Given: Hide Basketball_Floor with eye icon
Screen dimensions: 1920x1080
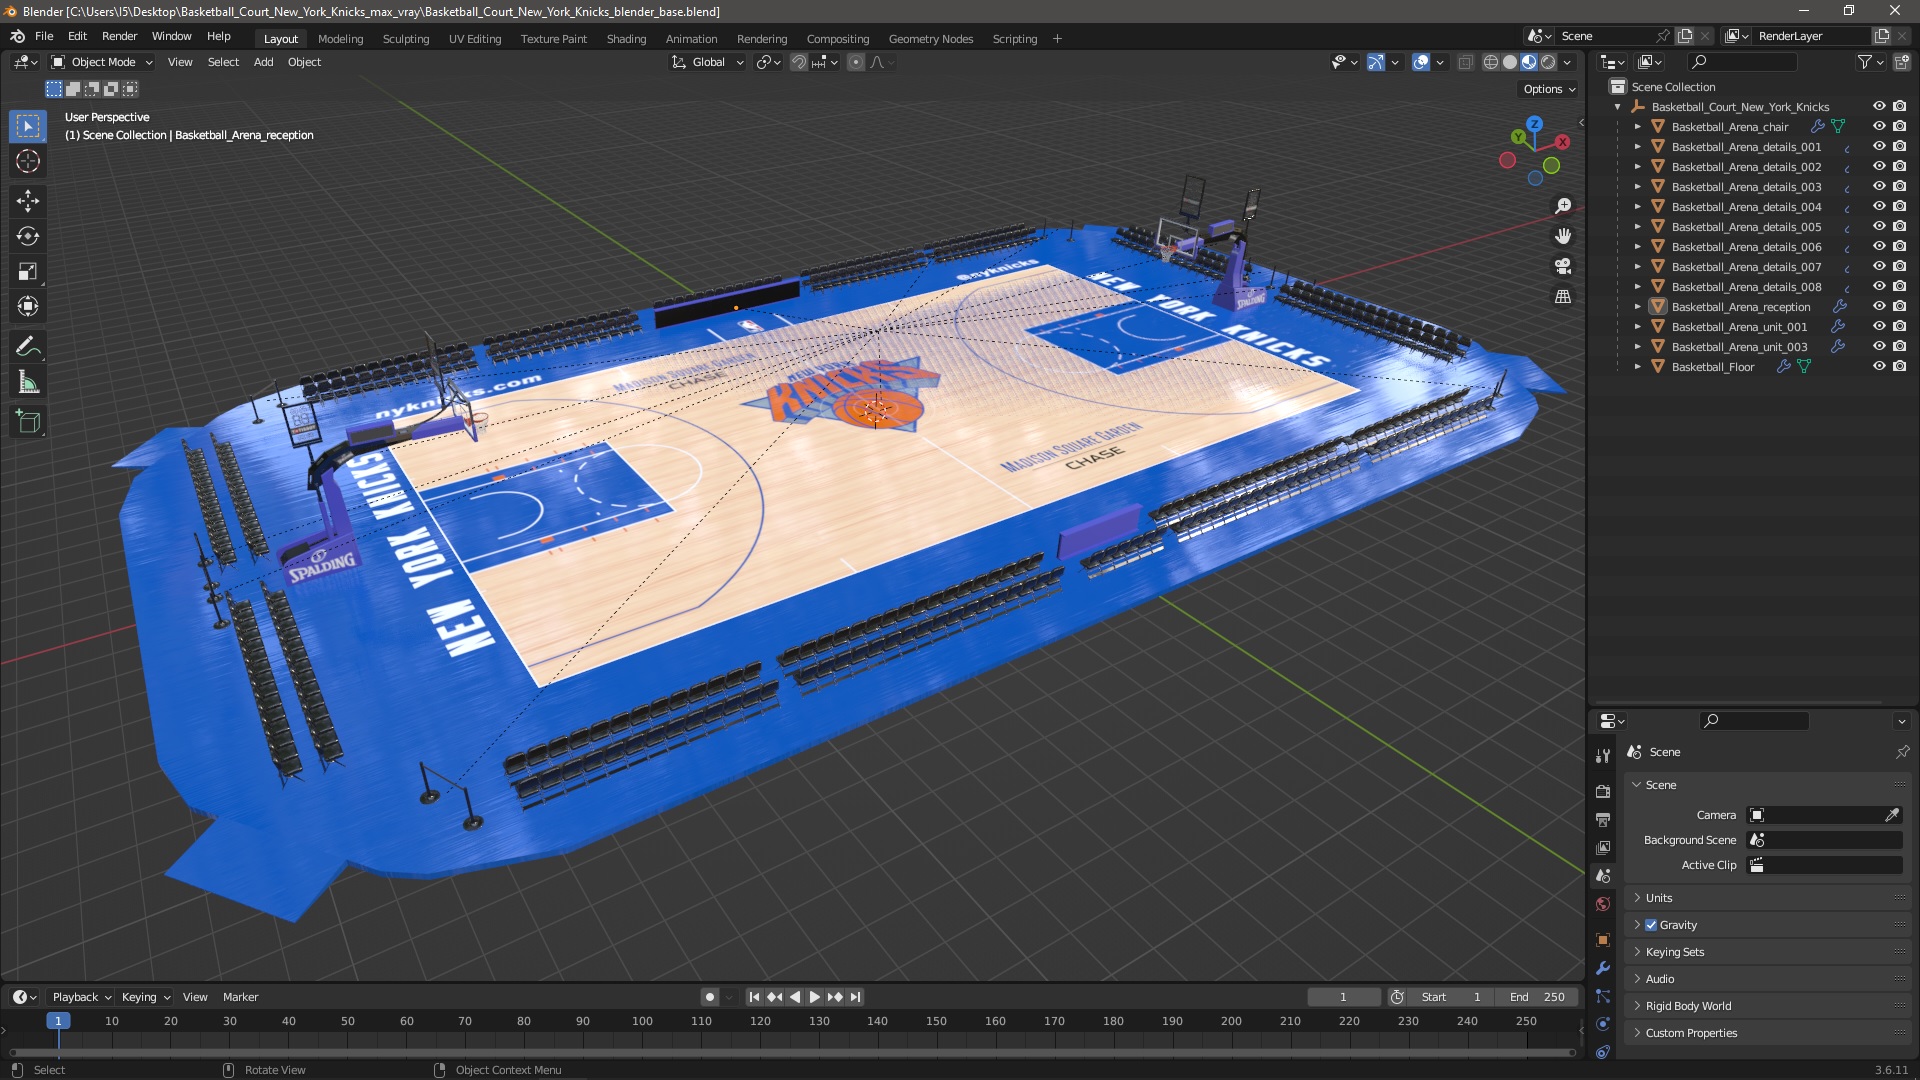Looking at the screenshot, I should point(1879,367).
